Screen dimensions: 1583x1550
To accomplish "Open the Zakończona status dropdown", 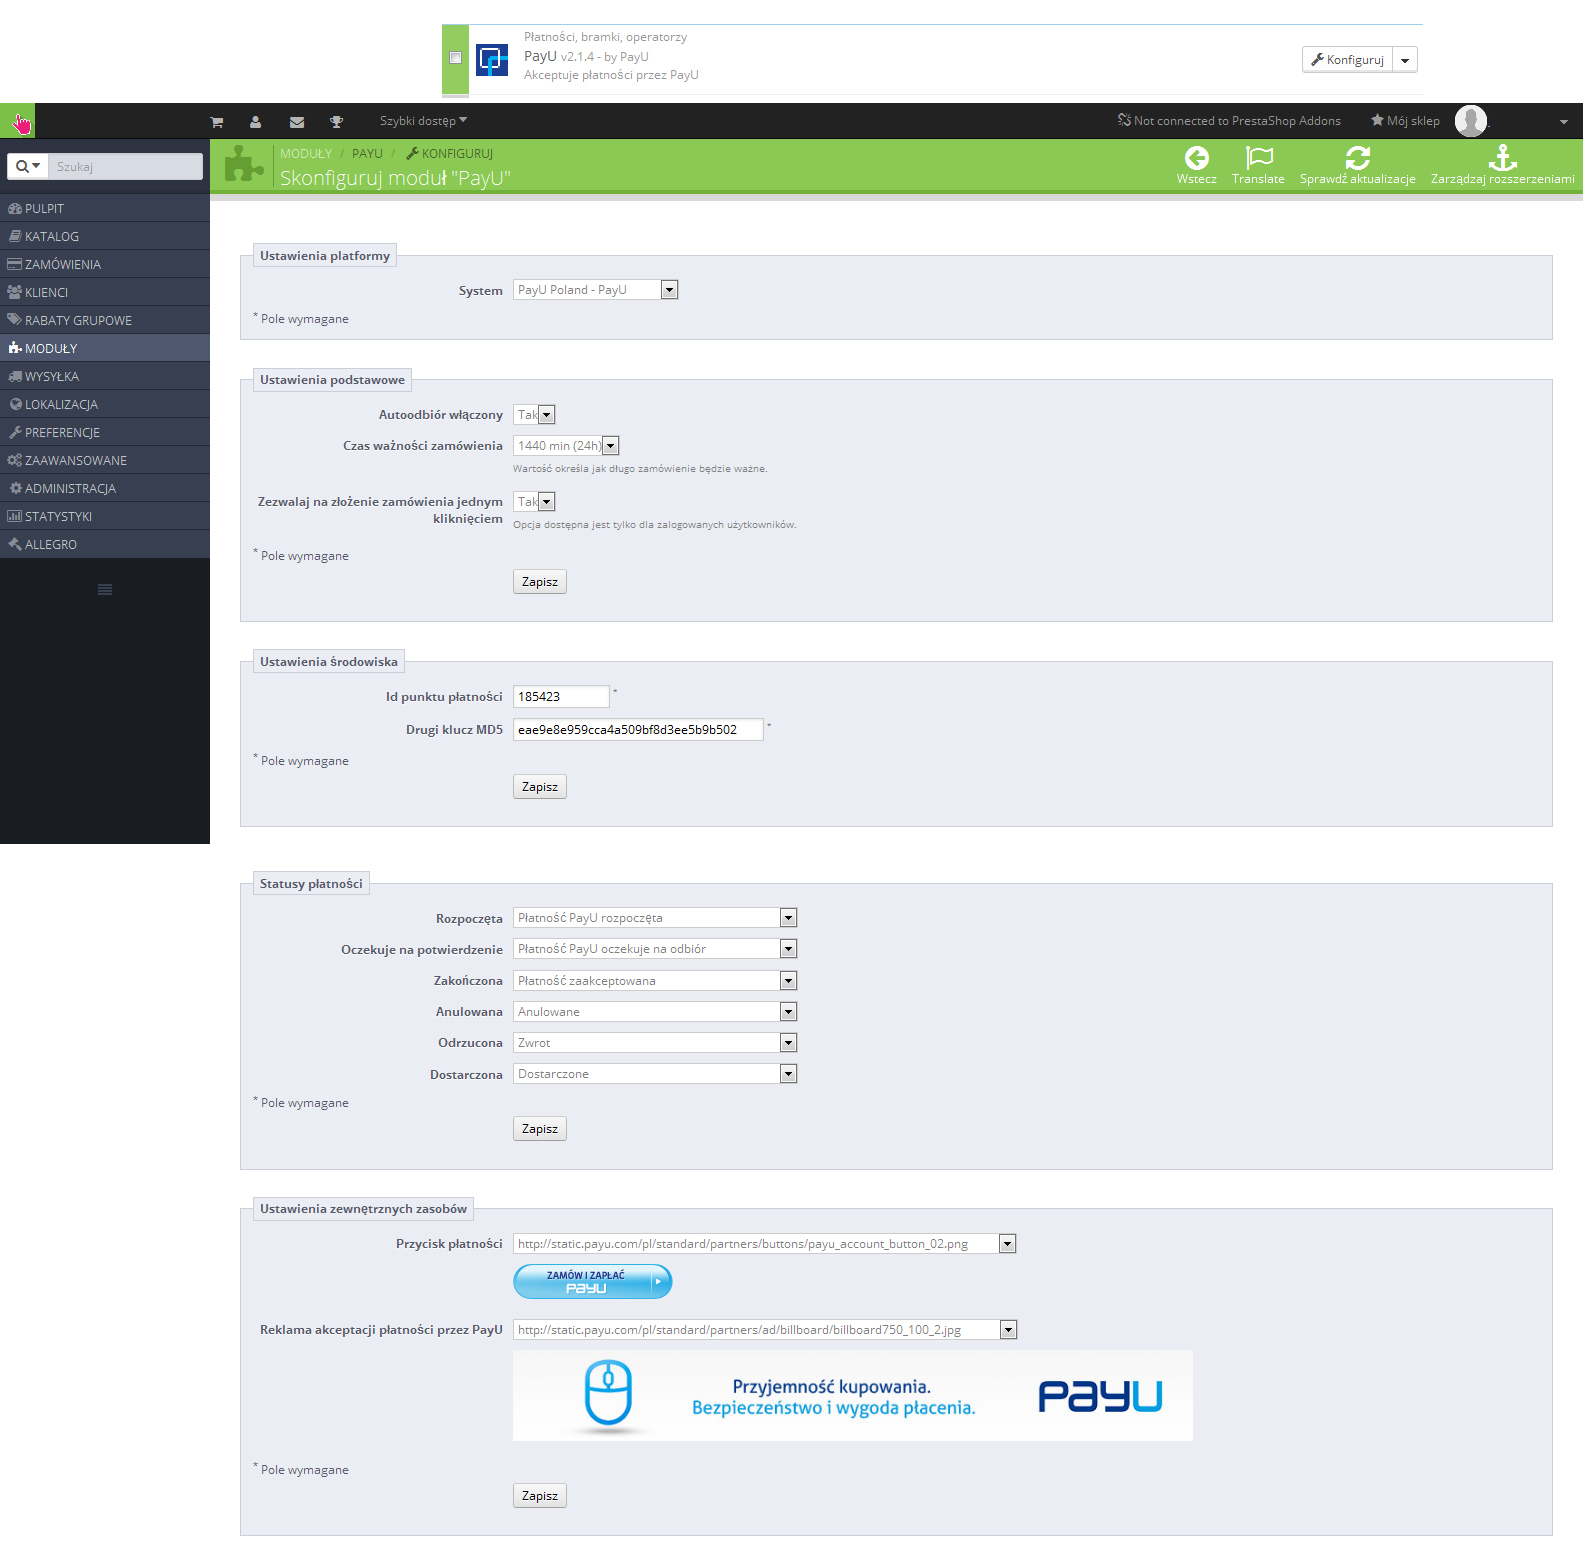I will click(x=655, y=981).
